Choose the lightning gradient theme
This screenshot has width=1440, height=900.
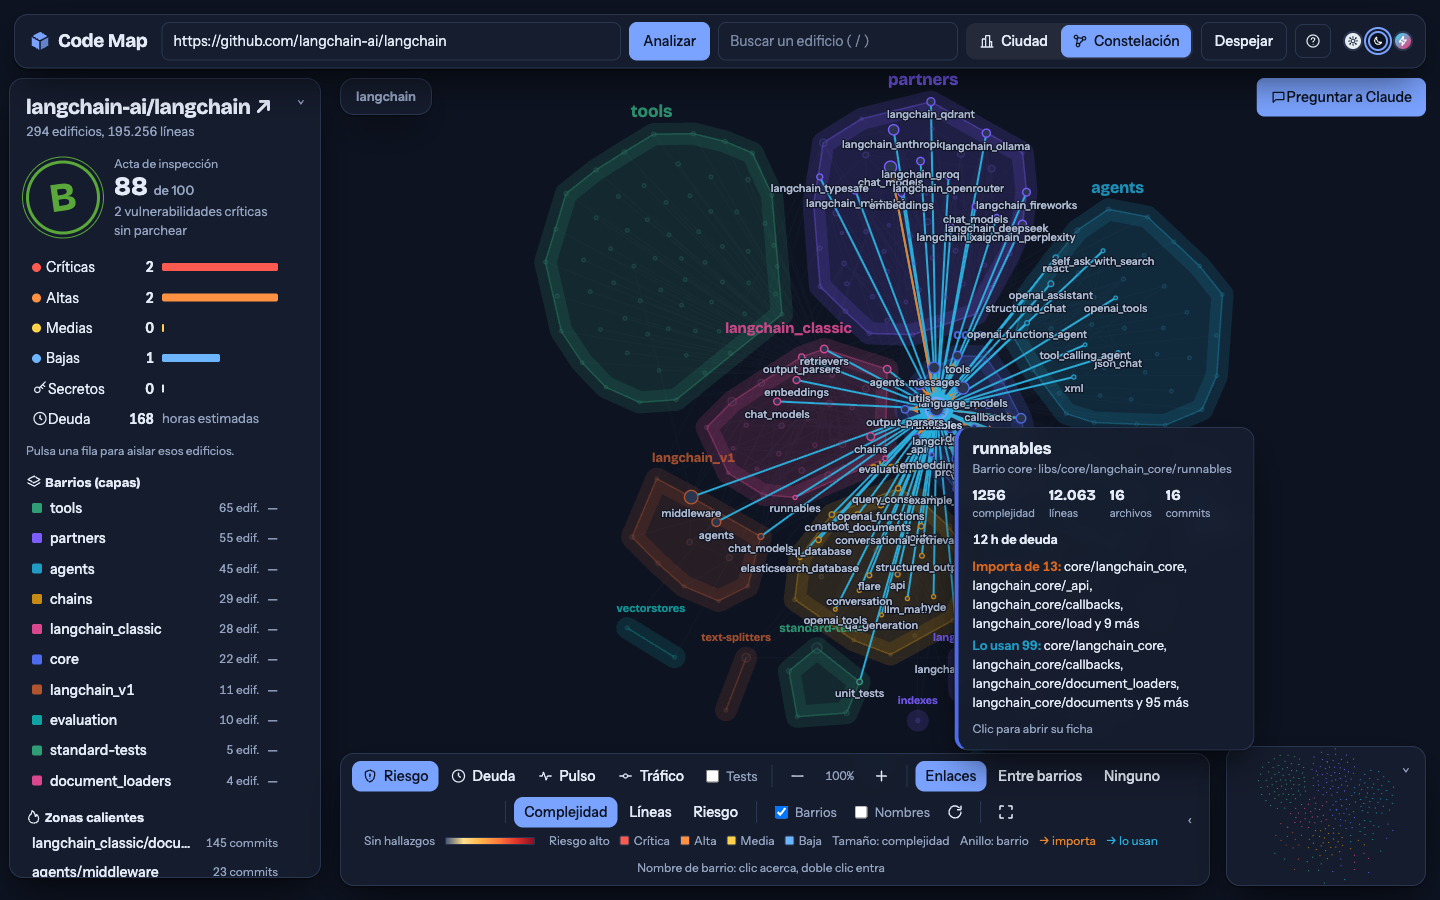click(1403, 41)
